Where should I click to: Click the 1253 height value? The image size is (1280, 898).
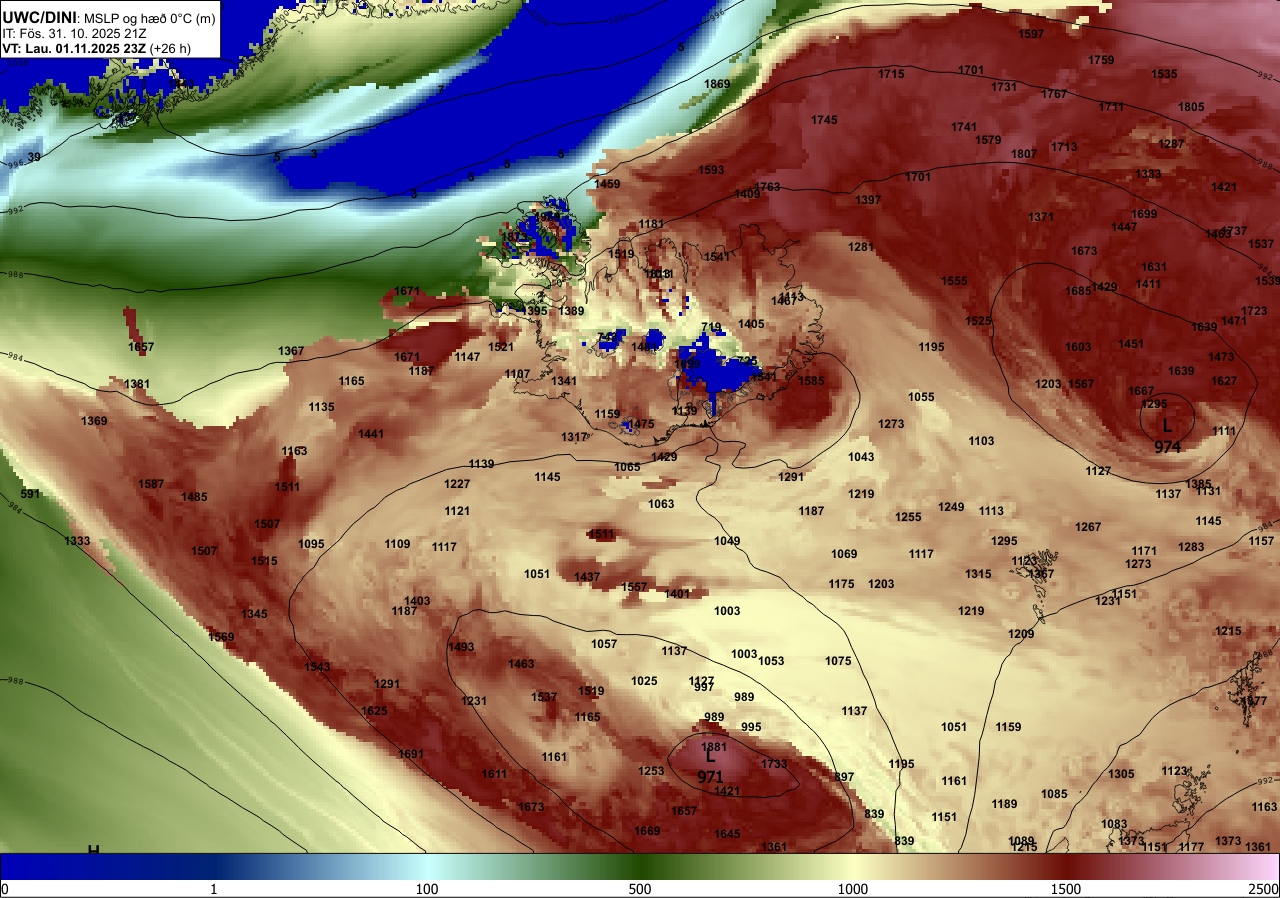click(x=651, y=771)
